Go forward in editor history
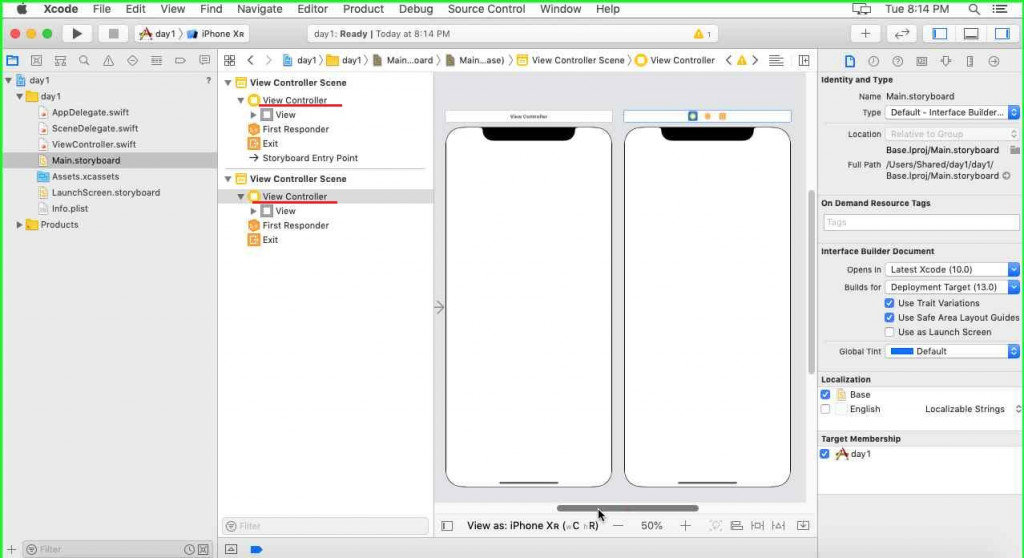1024x558 pixels. tap(268, 60)
